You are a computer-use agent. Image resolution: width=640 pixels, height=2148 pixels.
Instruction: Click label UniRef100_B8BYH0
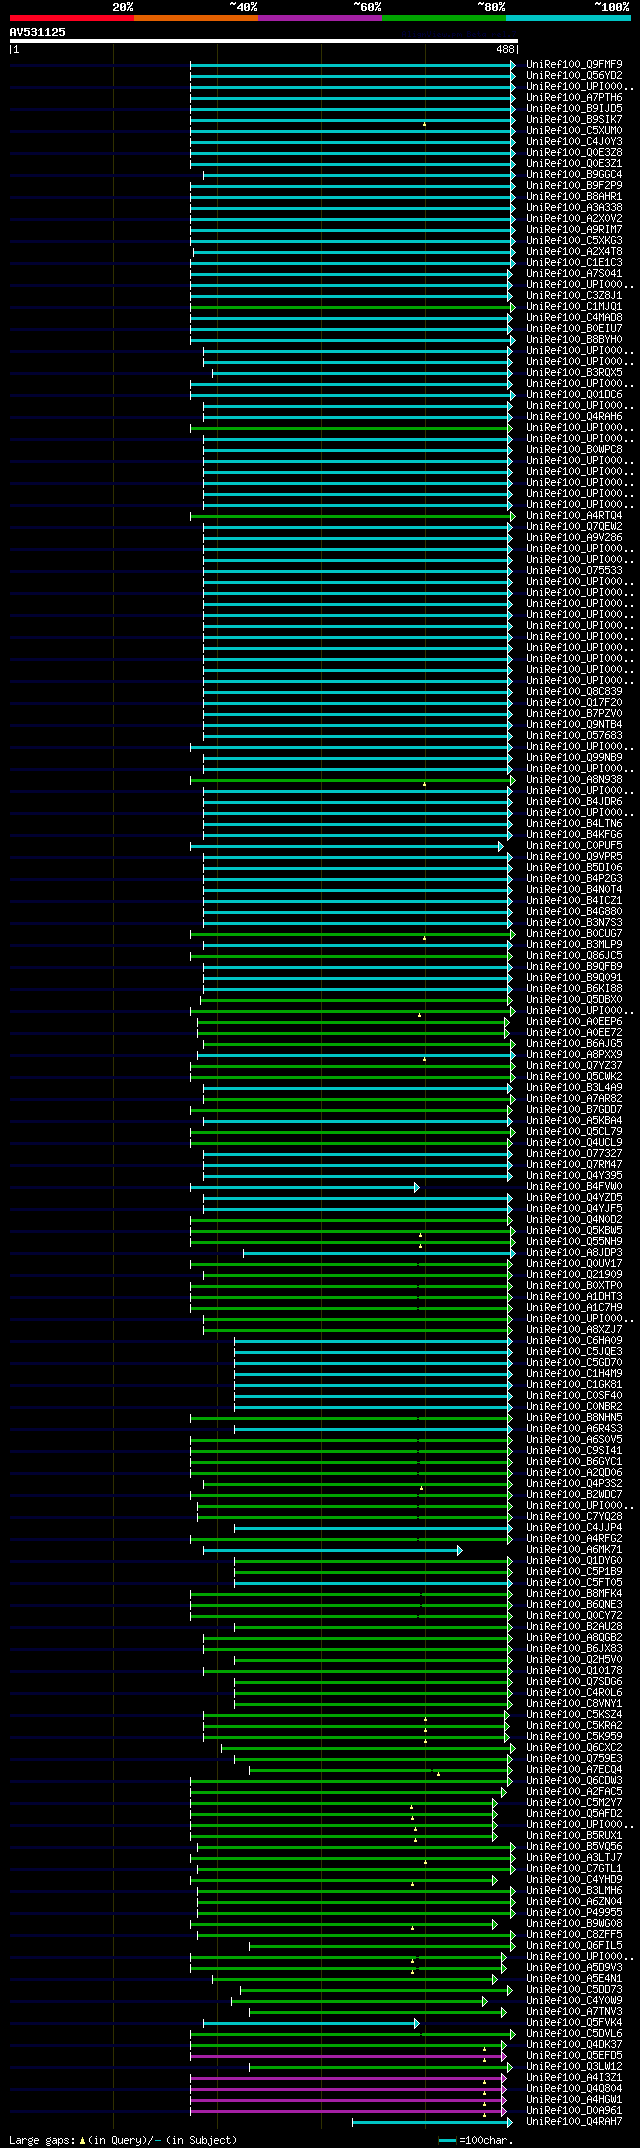[x=574, y=339]
